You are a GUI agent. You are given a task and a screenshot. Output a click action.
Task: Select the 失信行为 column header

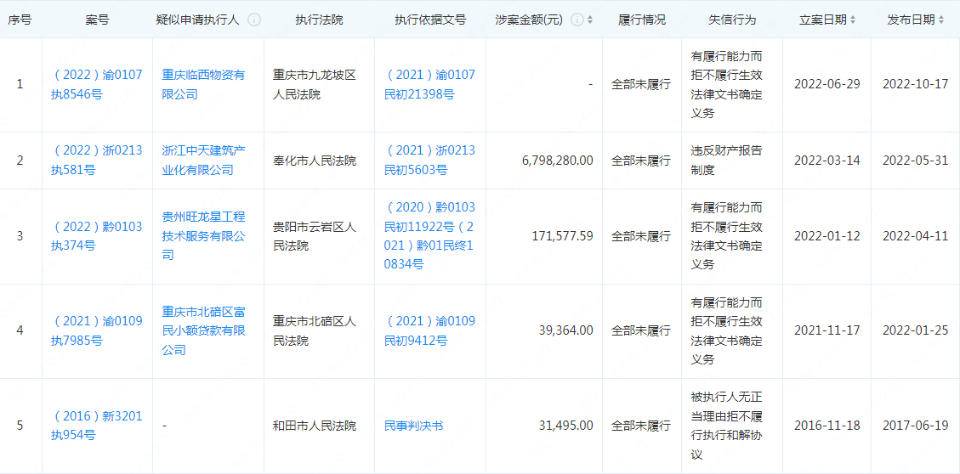pyautogui.click(x=732, y=20)
